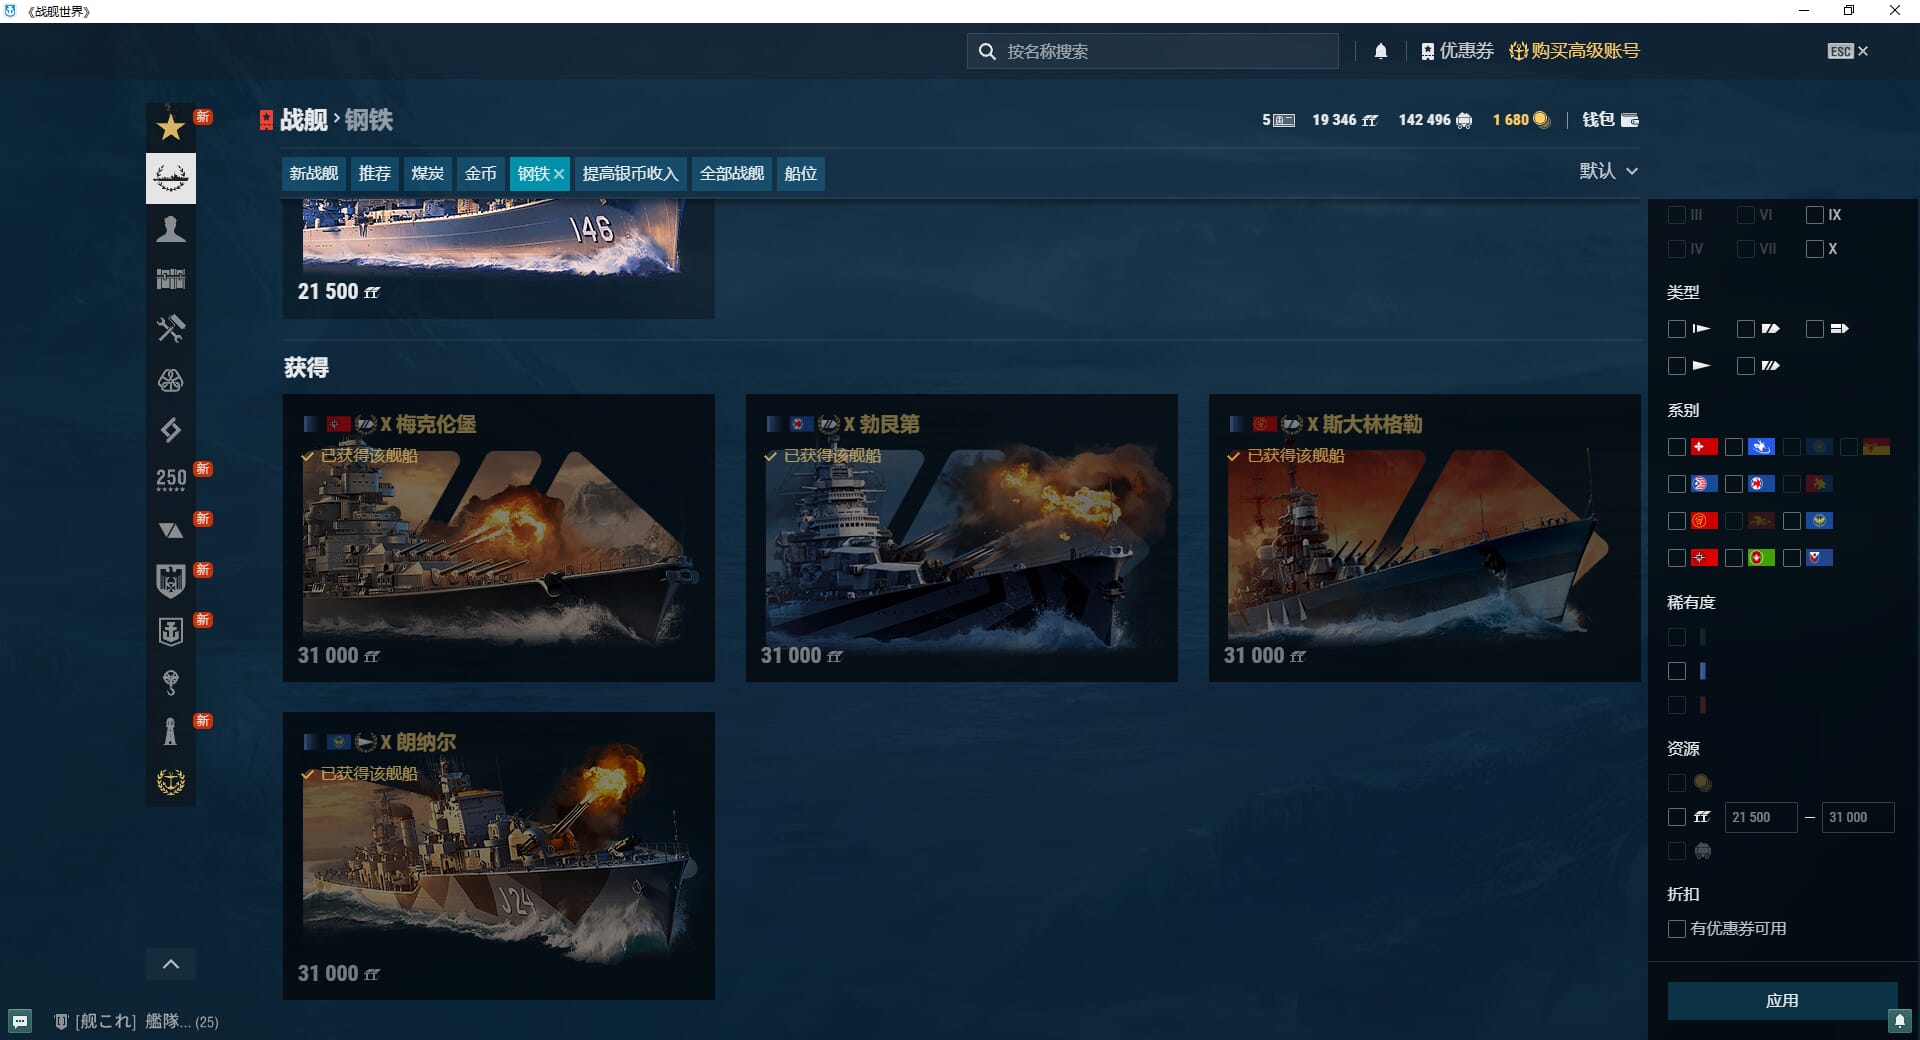Click the 购买高级账号 link
The image size is (1920, 1040).
(x=1575, y=51)
